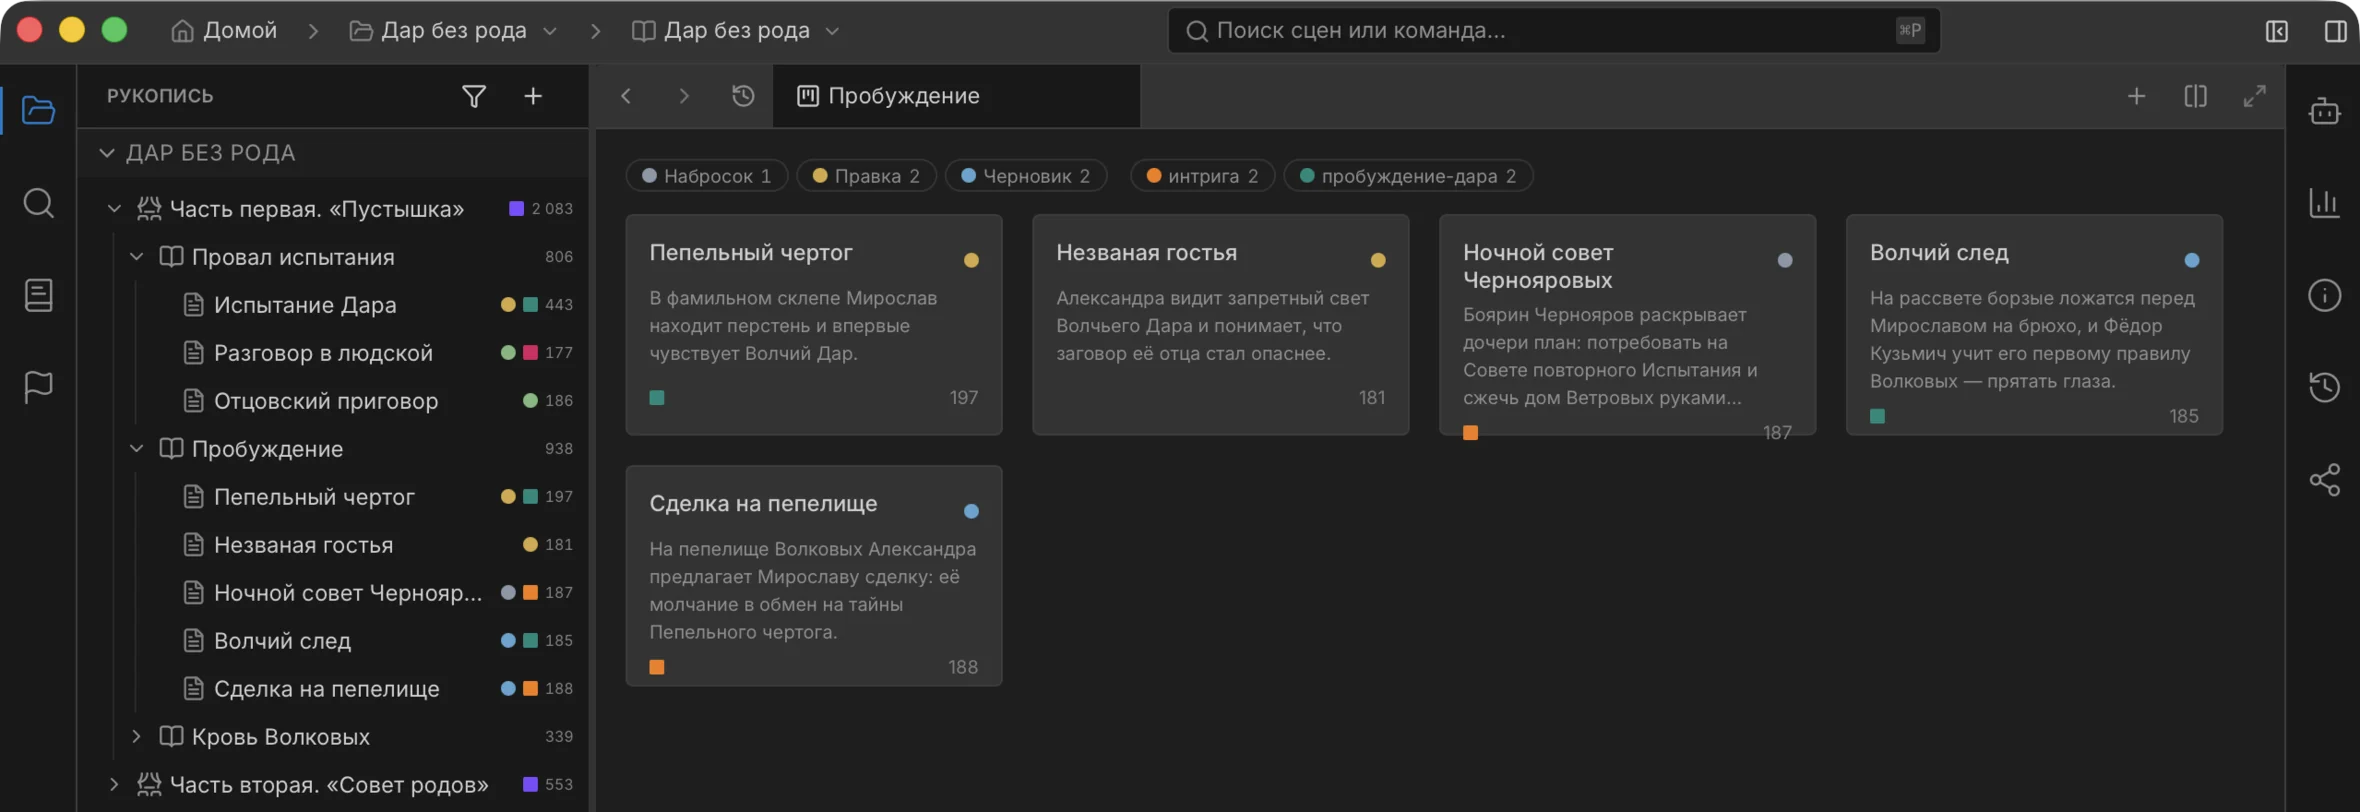Toggle the left sidebar panel

tap(2277, 31)
